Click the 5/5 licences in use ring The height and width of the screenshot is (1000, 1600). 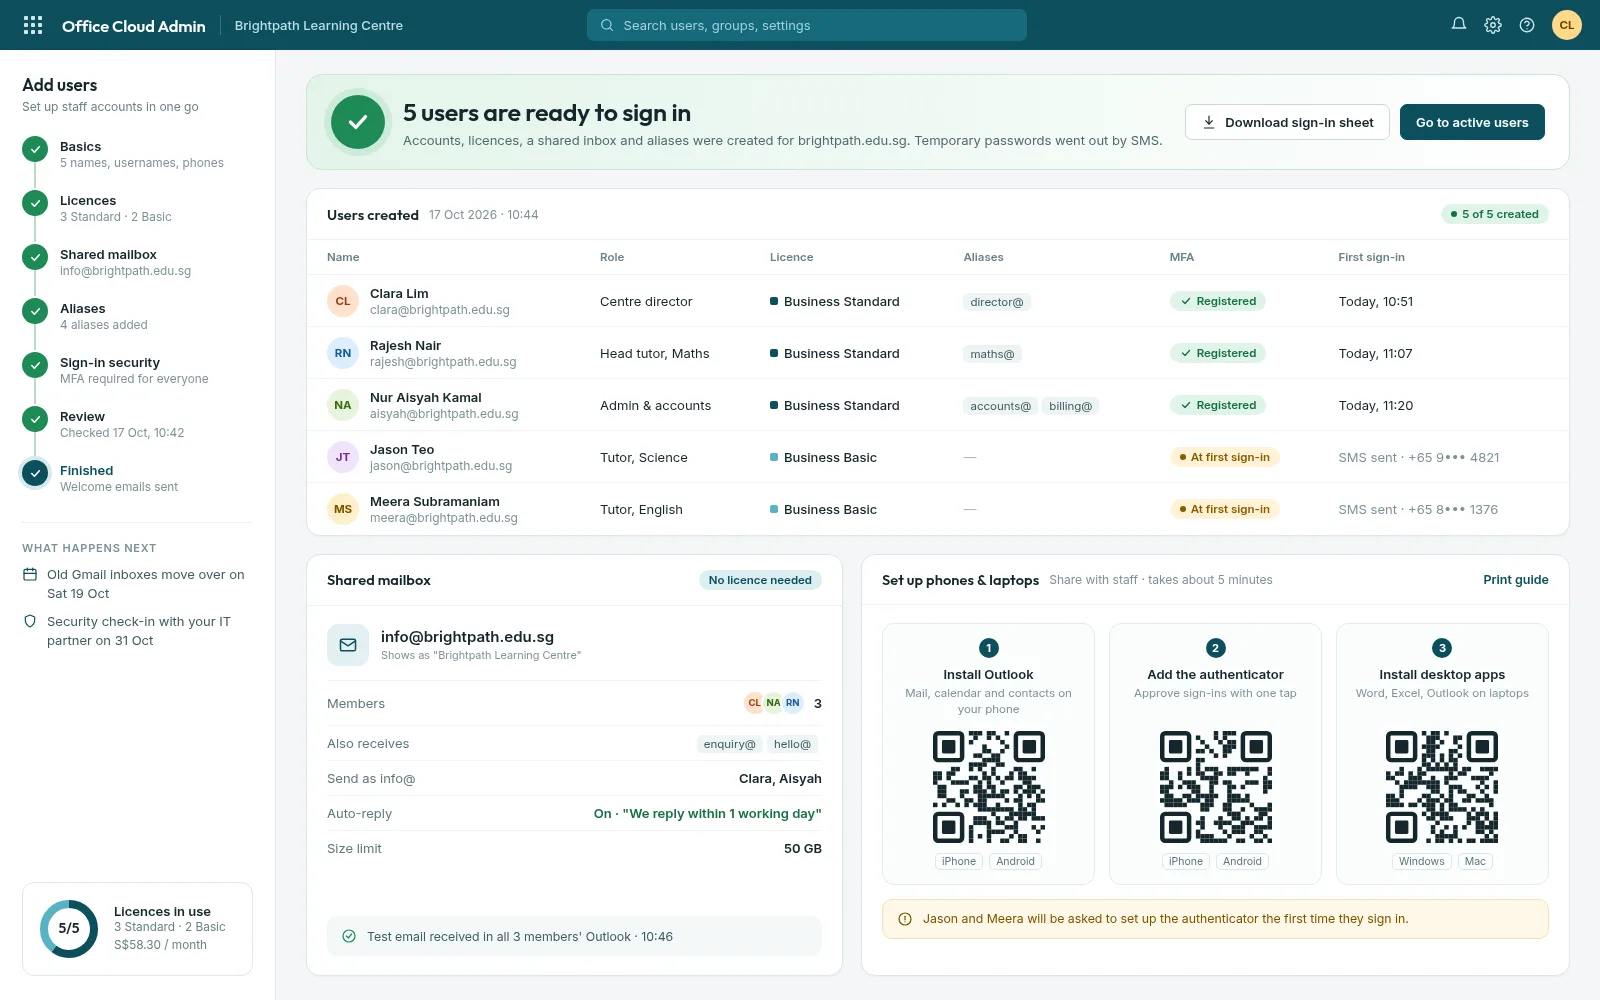tap(69, 928)
